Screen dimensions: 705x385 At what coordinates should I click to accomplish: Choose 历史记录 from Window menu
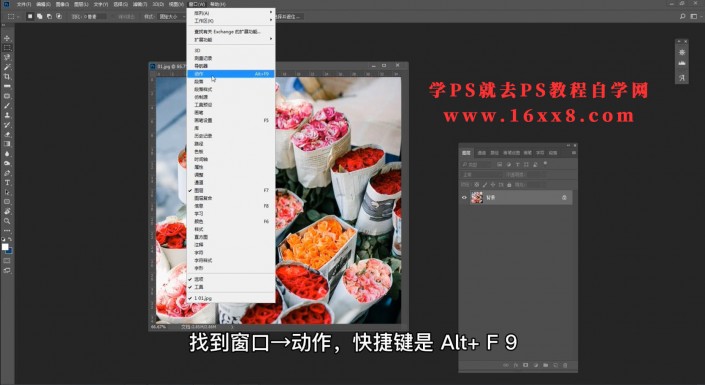click(230, 135)
